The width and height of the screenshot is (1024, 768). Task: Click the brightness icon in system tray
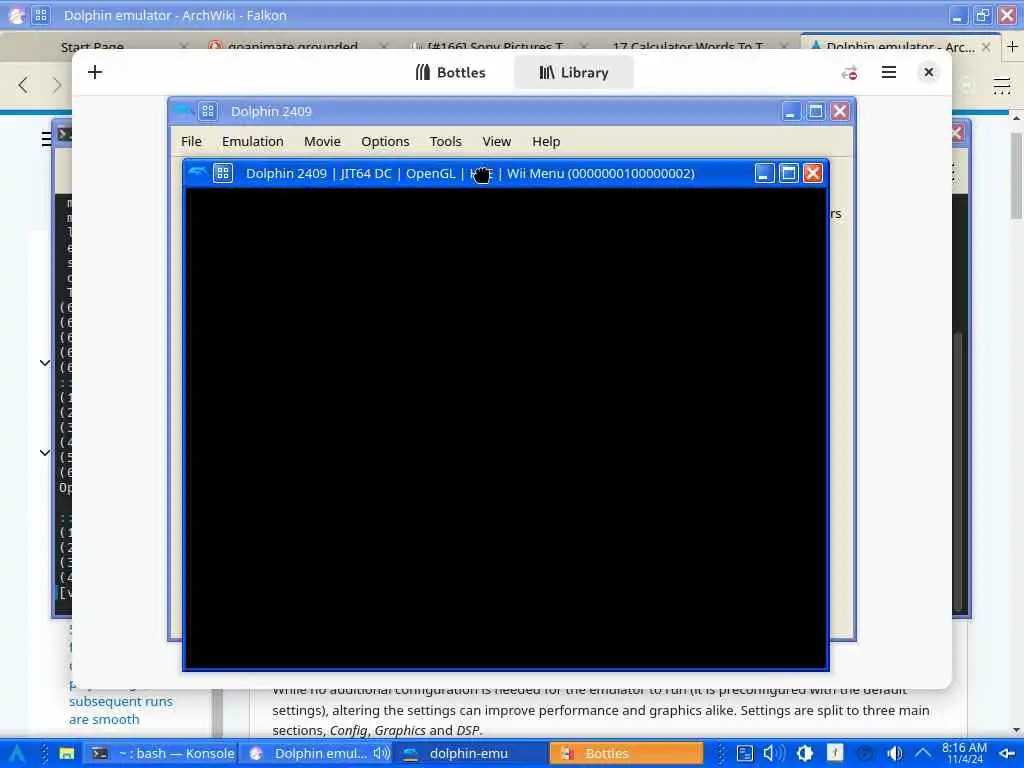click(x=805, y=753)
